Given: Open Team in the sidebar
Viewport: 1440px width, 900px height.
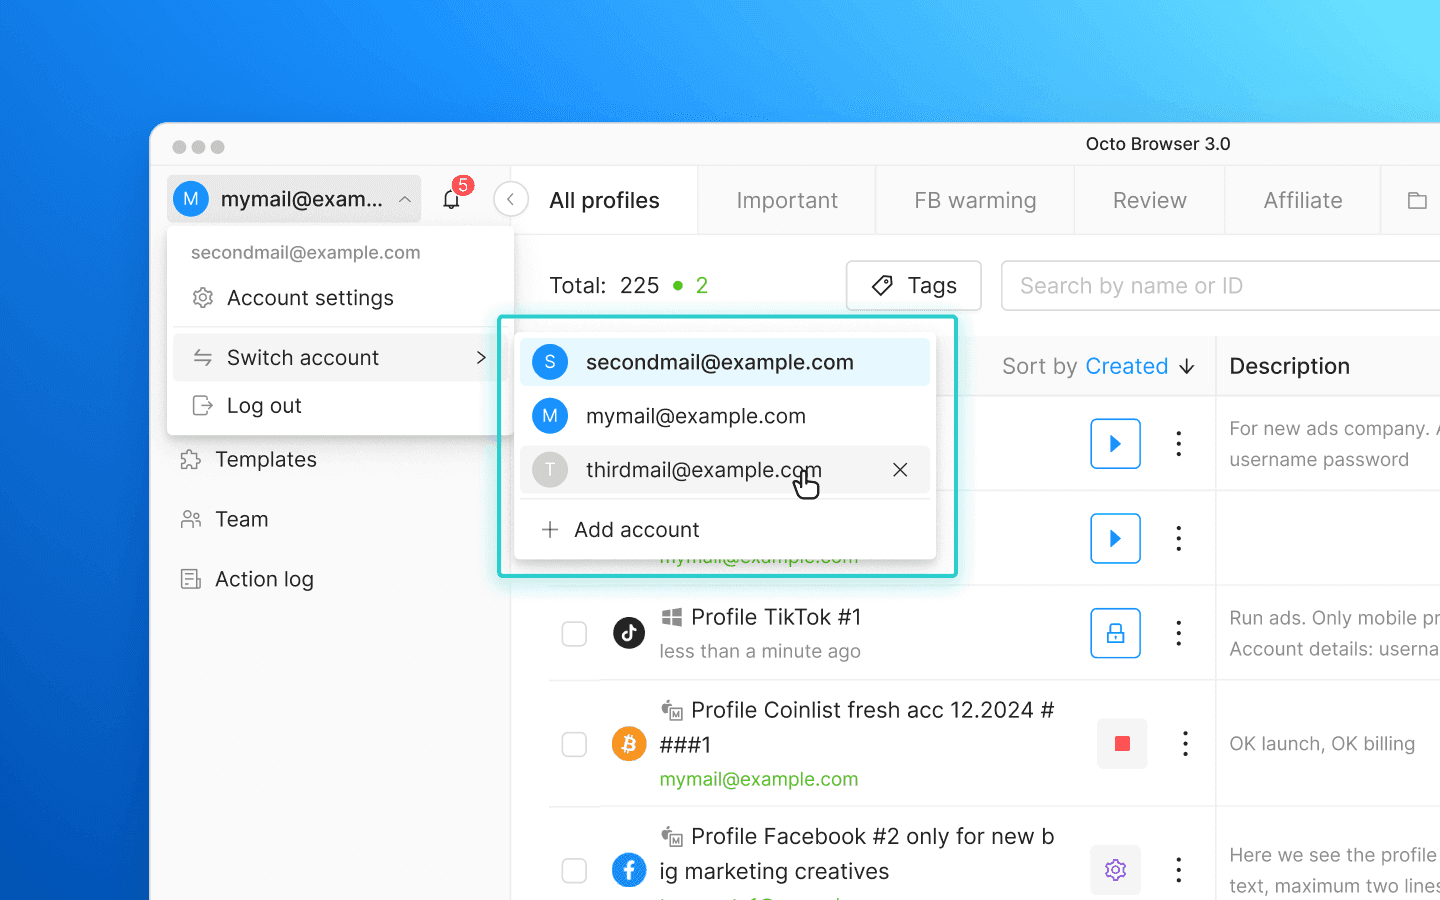Looking at the screenshot, I should pyautogui.click(x=242, y=519).
